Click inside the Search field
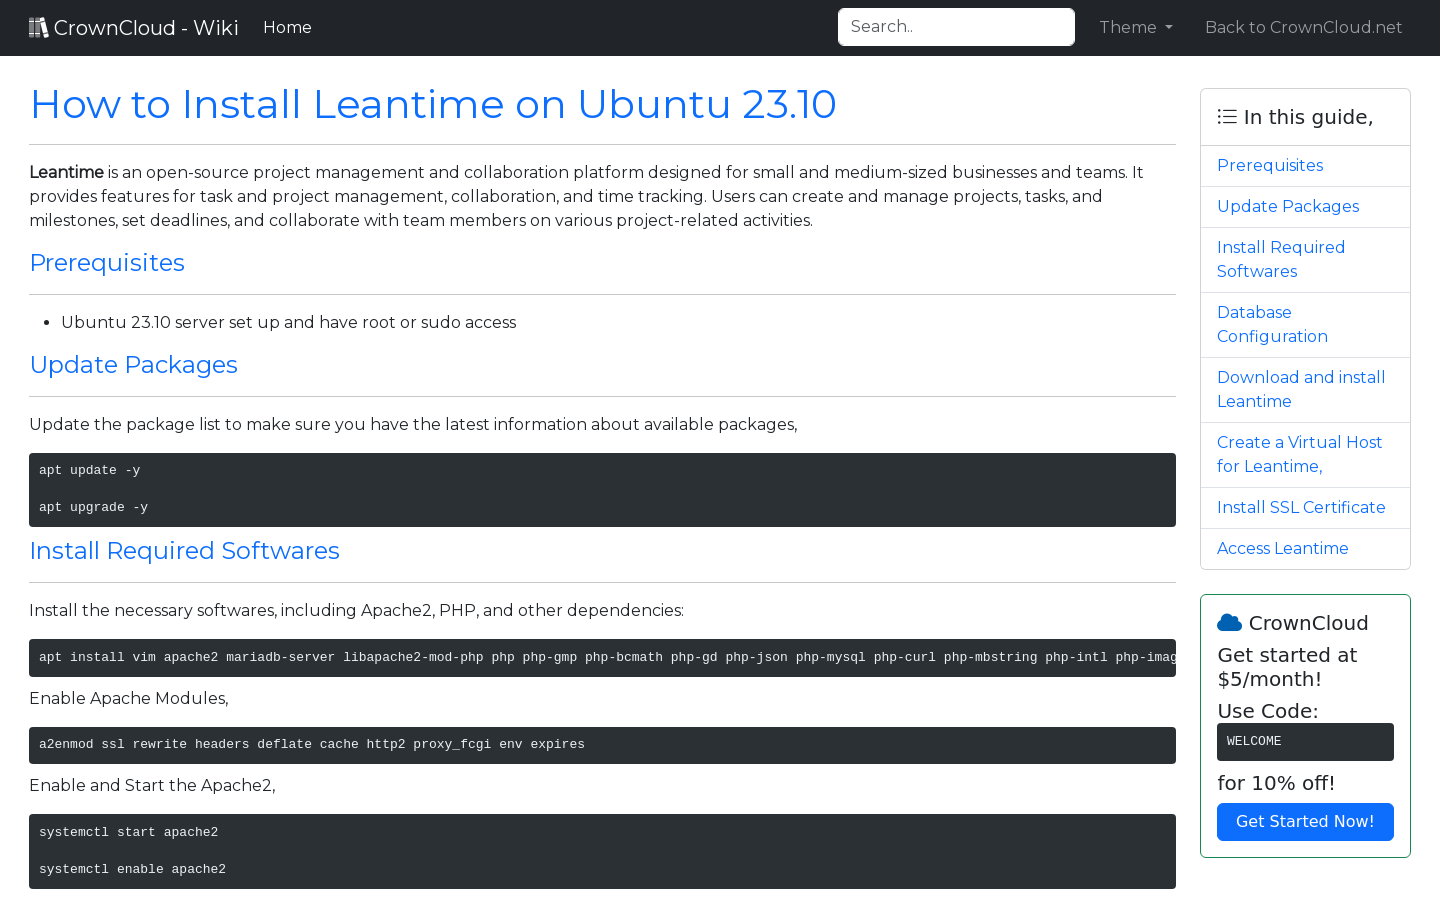The image size is (1440, 900). click(956, 27)
